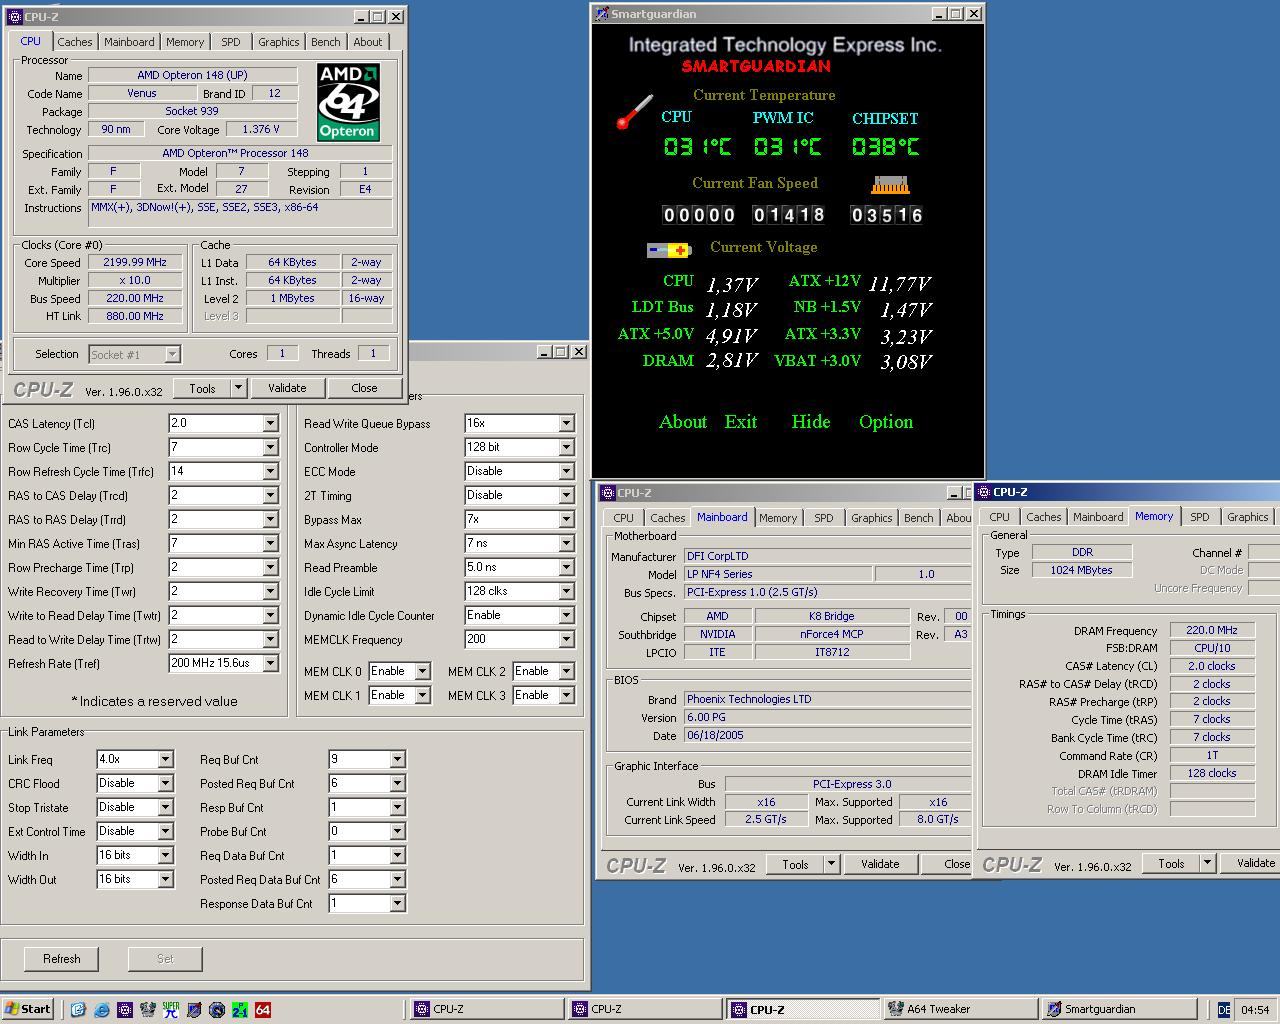Click the CPU temperature reading in Smartguardian

(x=697, y=147)
